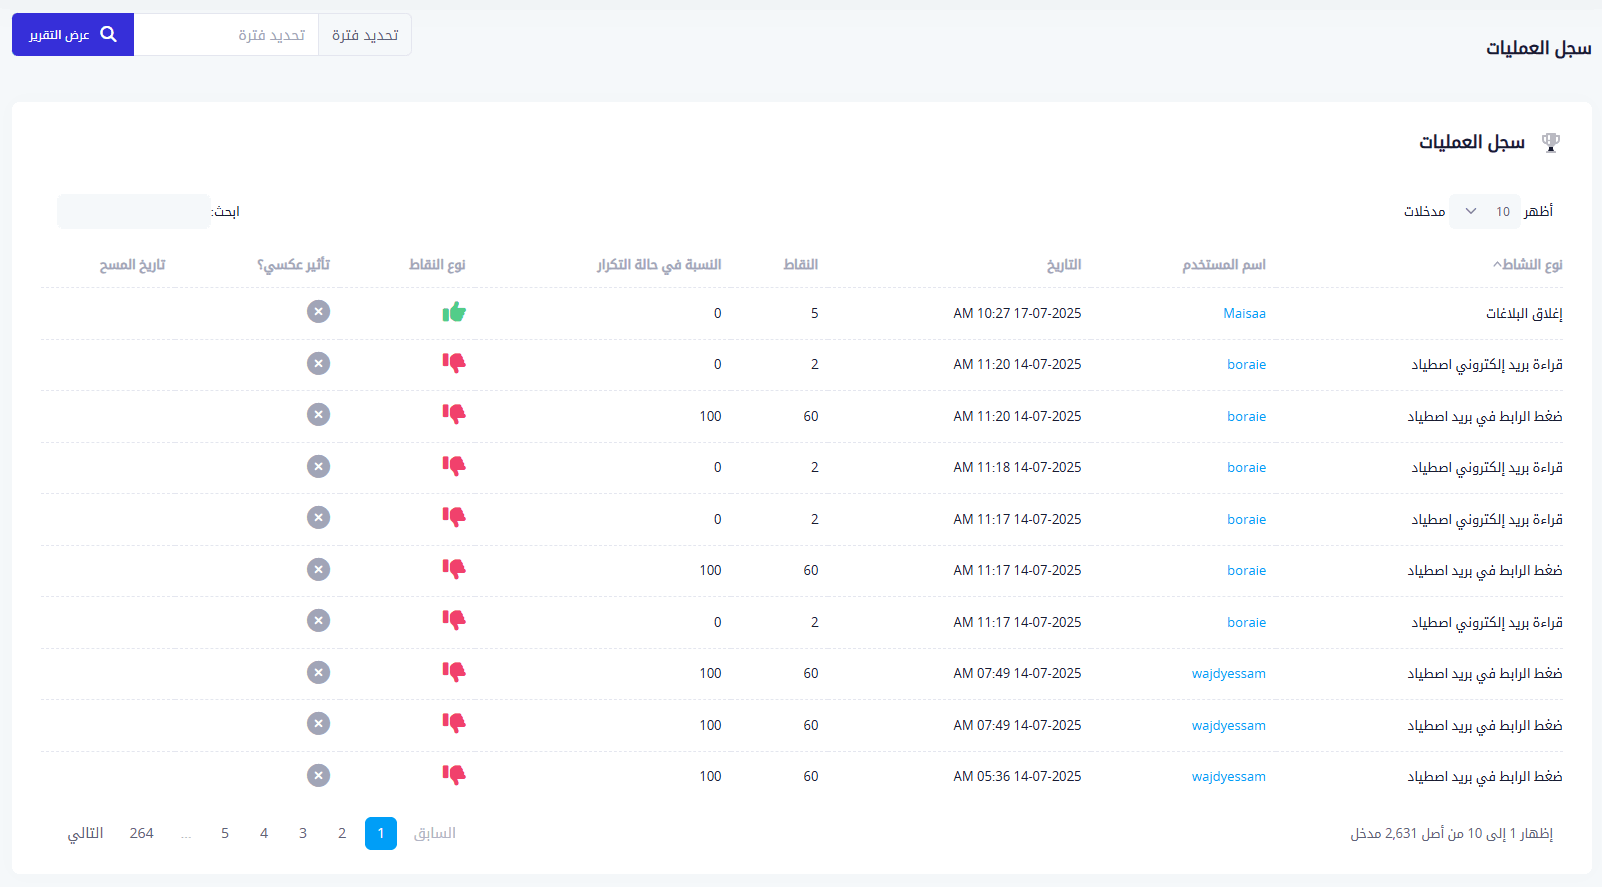The height and width of the screenshot is (887, 1602).
Task: Click the تحديد فترة date range input
Action: [227, 35]
